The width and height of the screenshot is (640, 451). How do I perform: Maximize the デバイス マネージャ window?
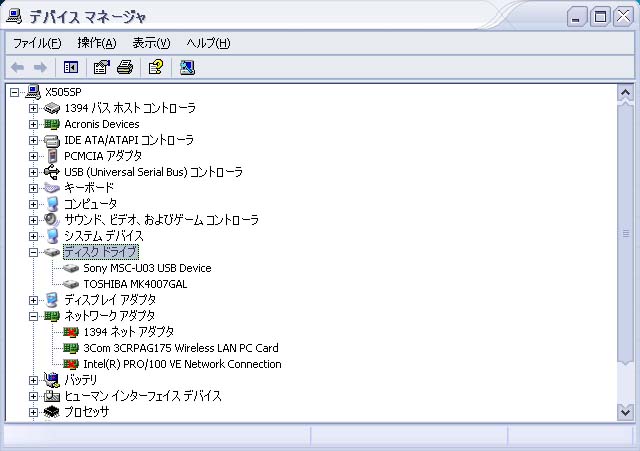click(600, 17)
